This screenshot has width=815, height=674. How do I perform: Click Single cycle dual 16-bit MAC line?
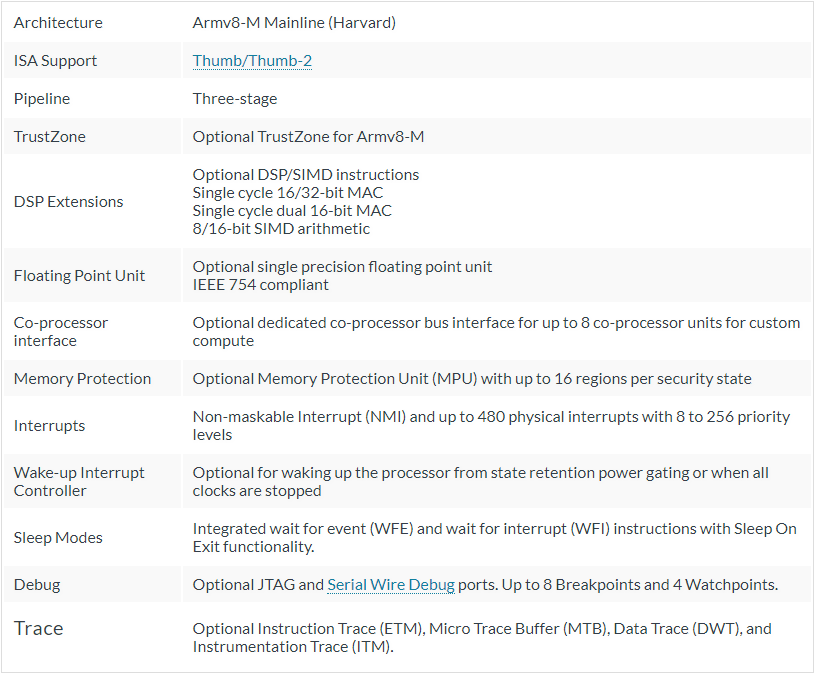(x=292, y=210)
